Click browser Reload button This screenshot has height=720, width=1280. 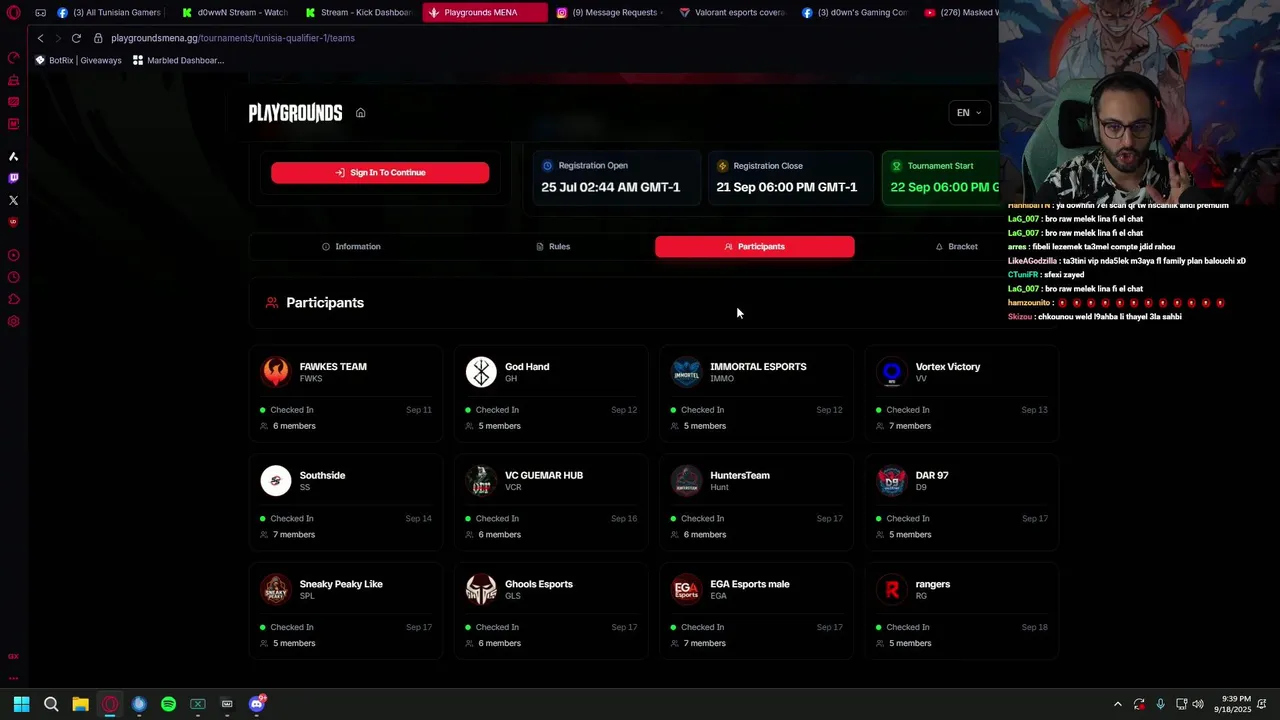point(76,38)
